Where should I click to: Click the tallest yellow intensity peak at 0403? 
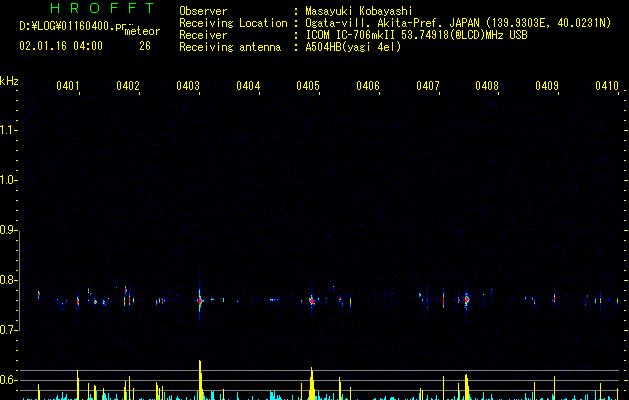click(200, 380)
